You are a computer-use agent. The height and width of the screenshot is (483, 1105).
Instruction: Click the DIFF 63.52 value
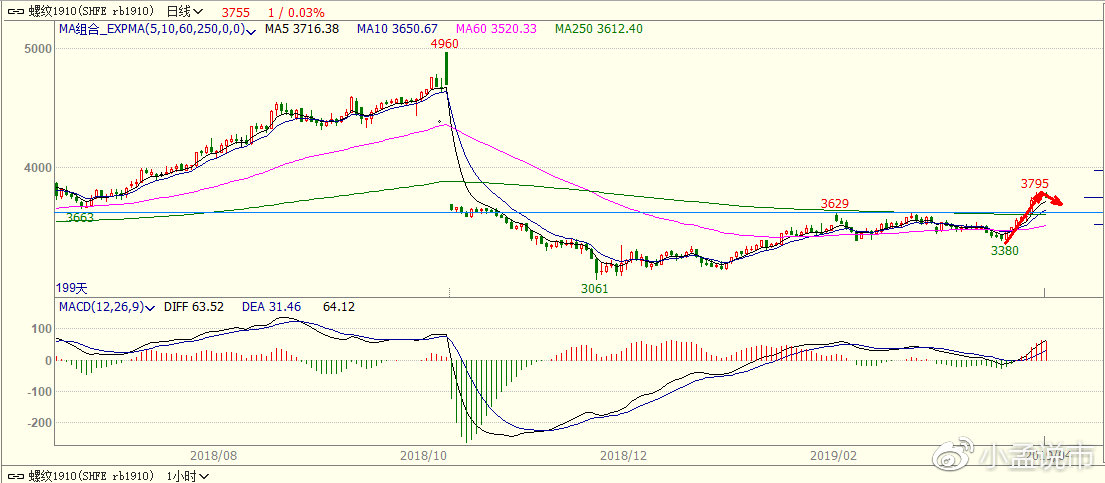(194, 307)
